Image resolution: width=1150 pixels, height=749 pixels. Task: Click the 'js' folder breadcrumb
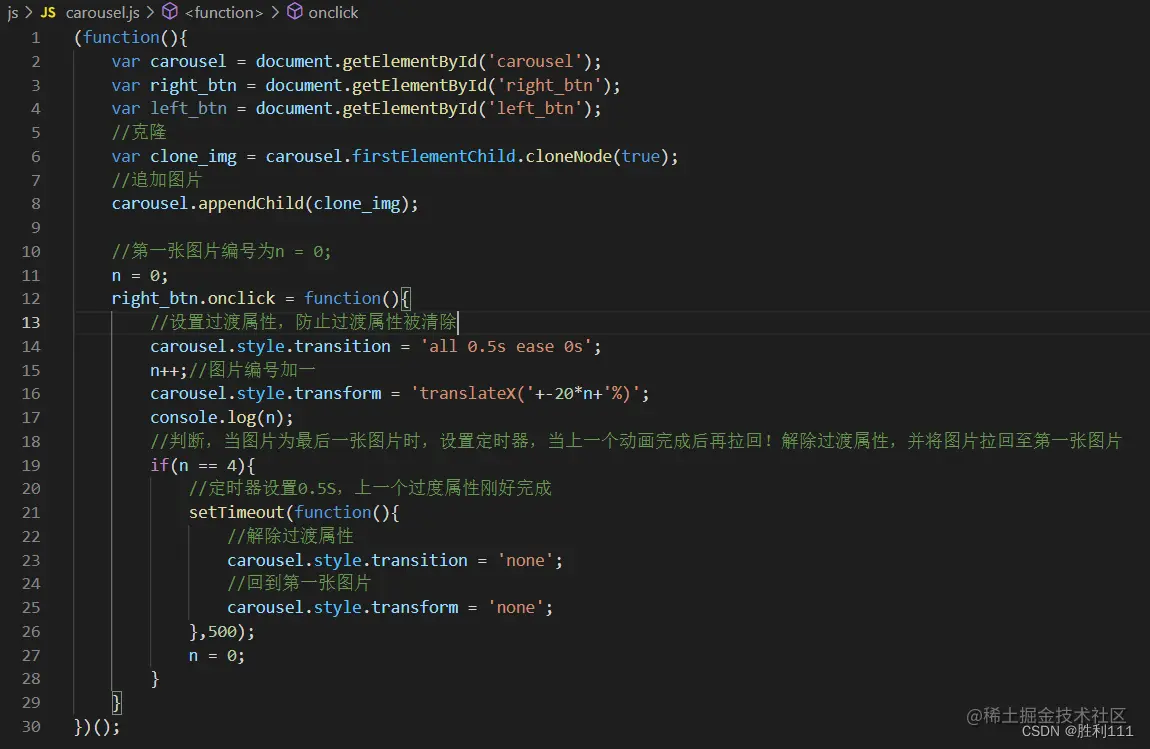12,12
